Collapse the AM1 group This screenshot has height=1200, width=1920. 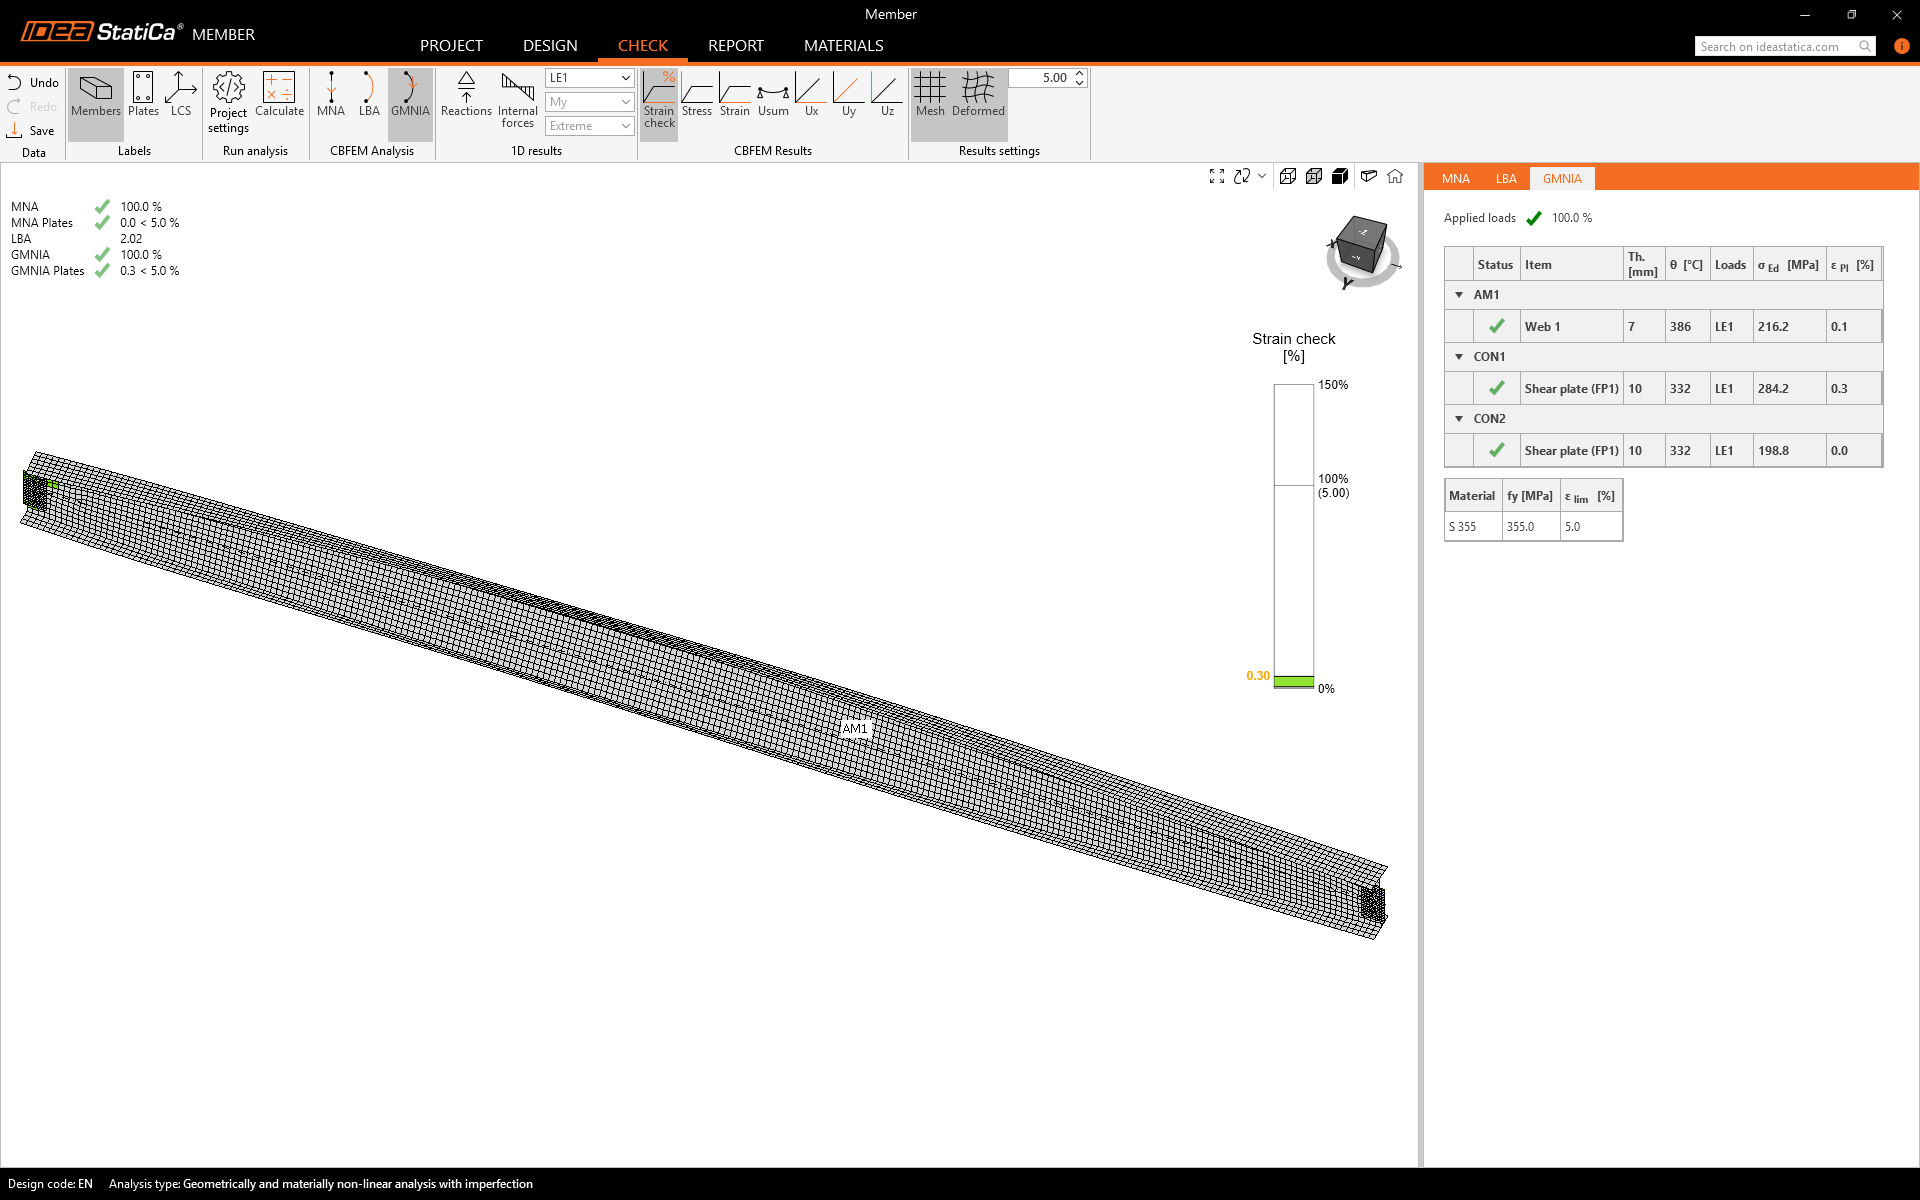[1459, 295]
